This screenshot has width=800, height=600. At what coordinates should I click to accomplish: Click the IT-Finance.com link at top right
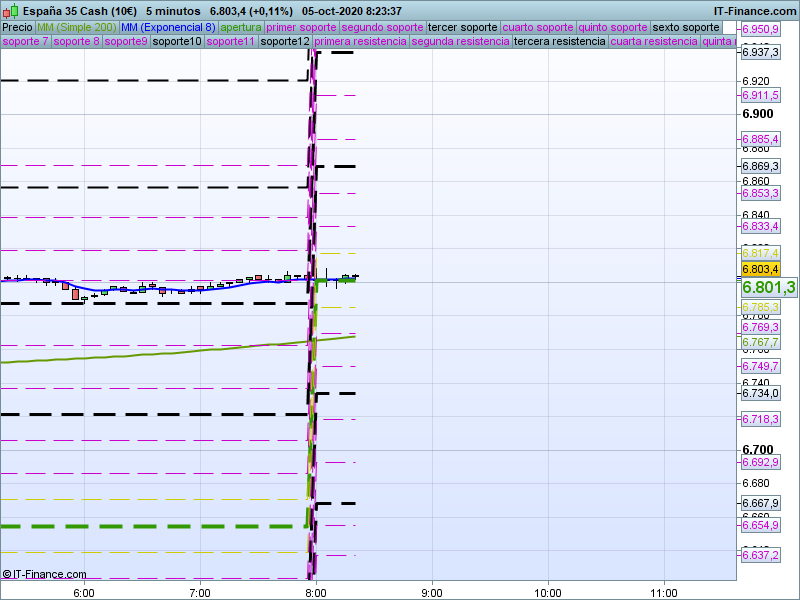[x=755, y=10]
